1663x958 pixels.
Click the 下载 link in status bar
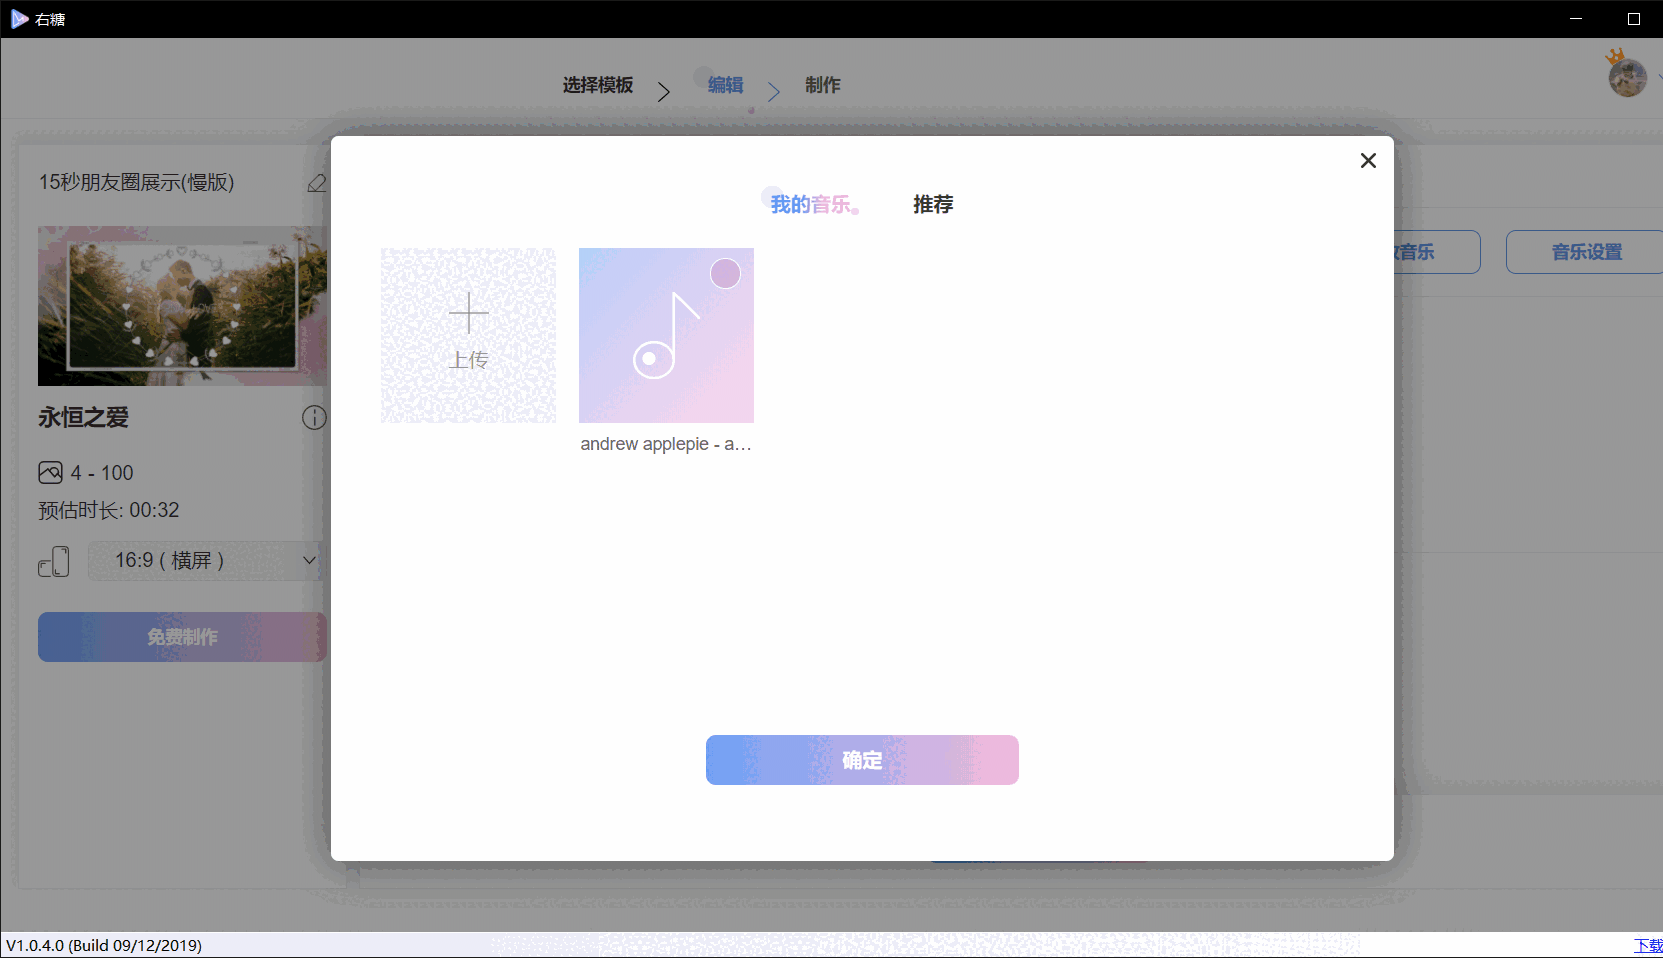(1650, 945)
